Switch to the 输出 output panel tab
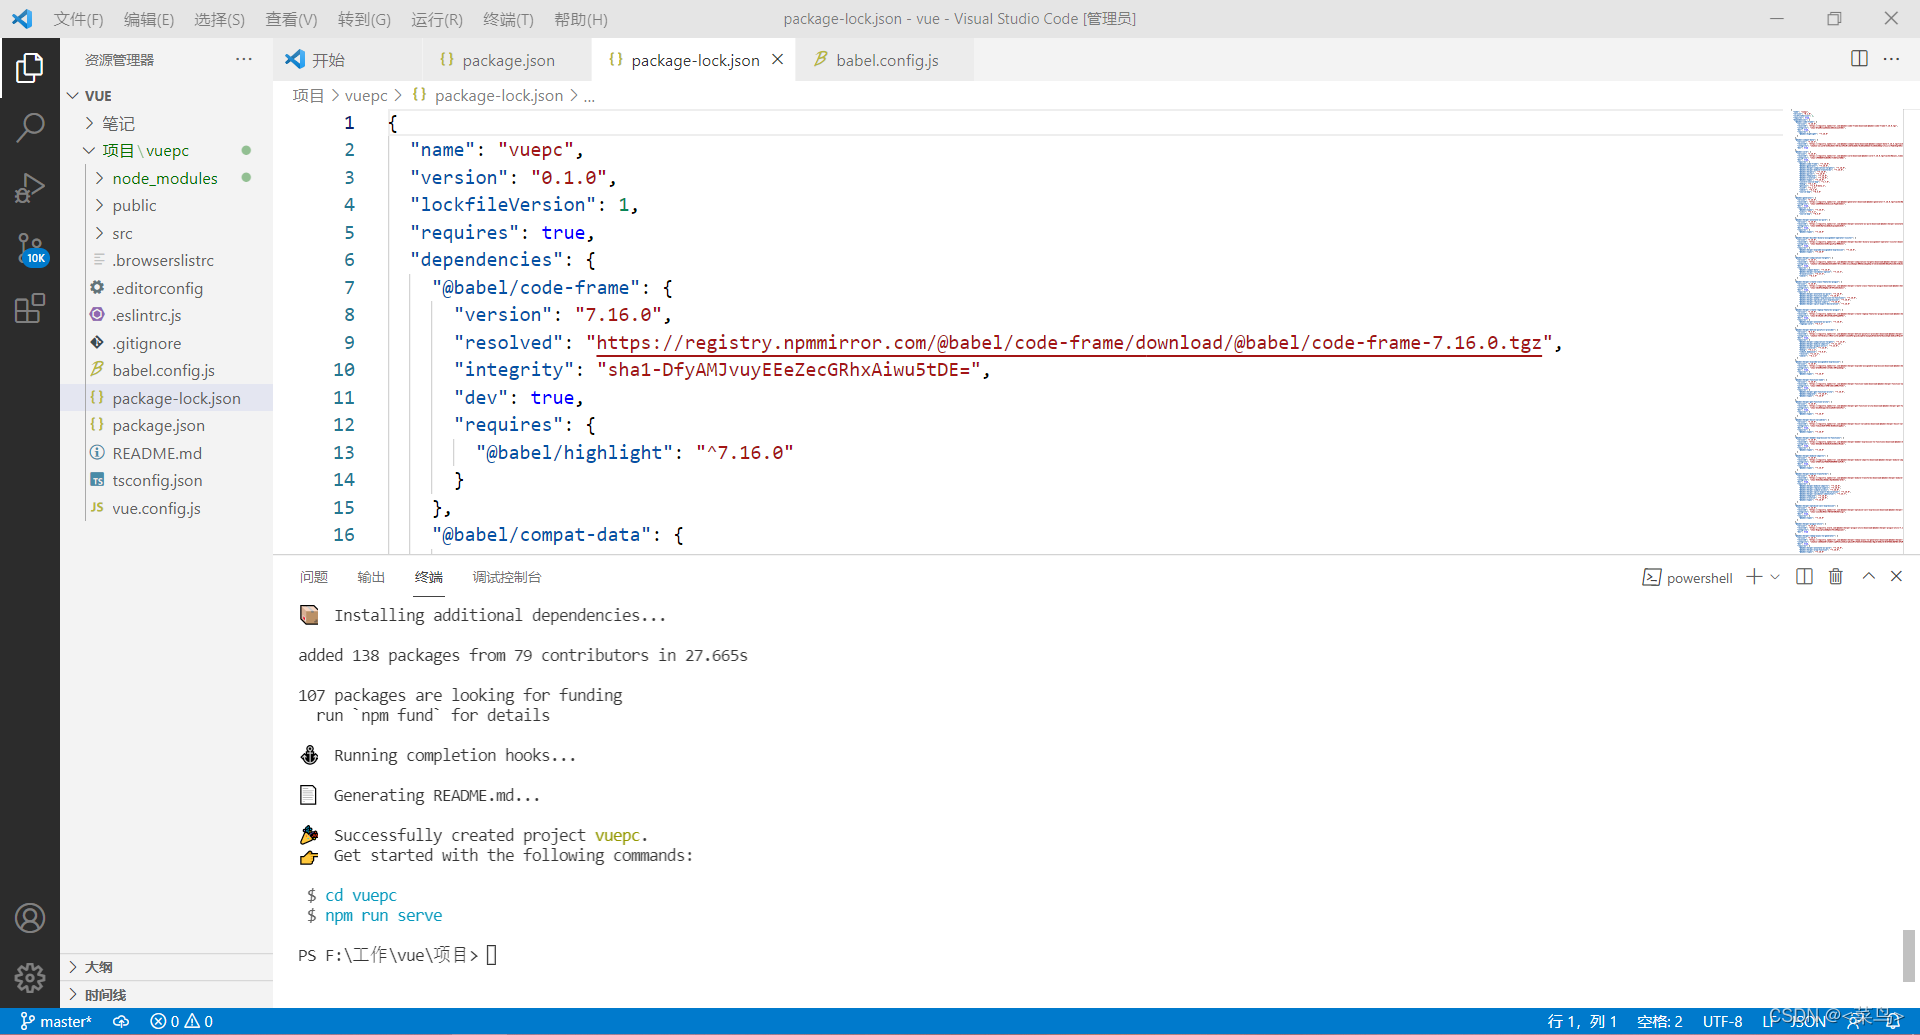The width and height of the screenshot is (1920, 1035). [371, 577]
